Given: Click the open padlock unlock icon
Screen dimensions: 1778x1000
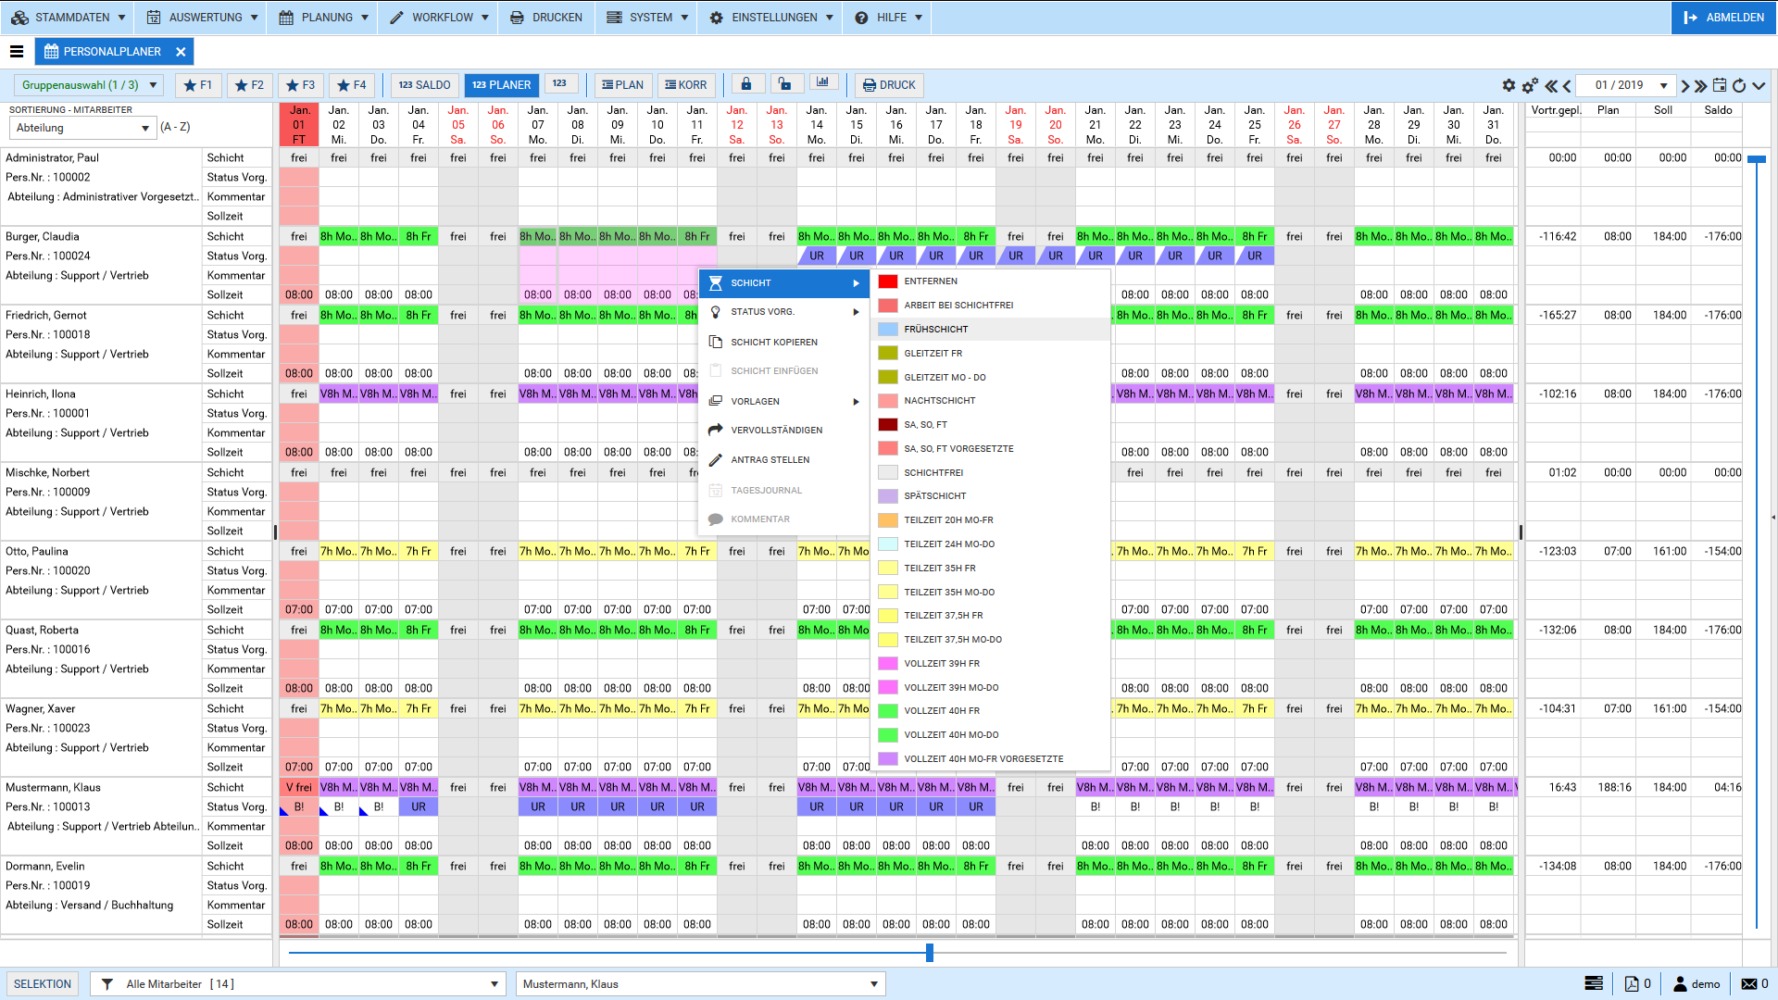Looking at the screenshot, I should point(785,85).
